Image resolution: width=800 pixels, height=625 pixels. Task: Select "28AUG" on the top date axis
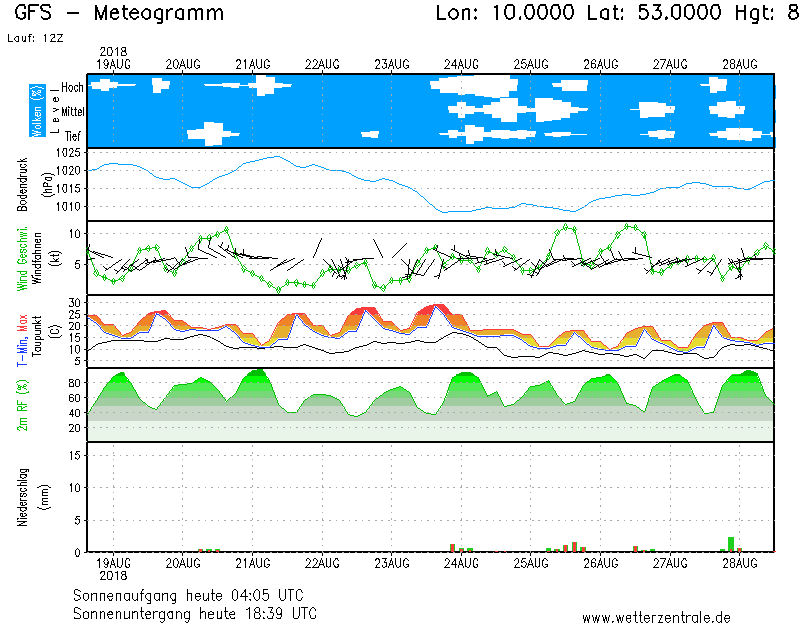tap(740, 64)
